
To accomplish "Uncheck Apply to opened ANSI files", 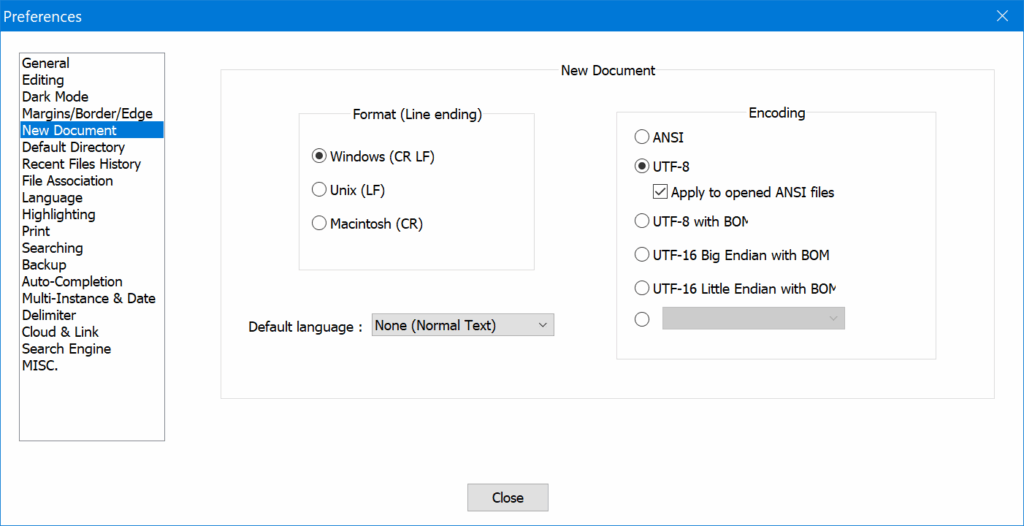I will click(x=660, y=192).
